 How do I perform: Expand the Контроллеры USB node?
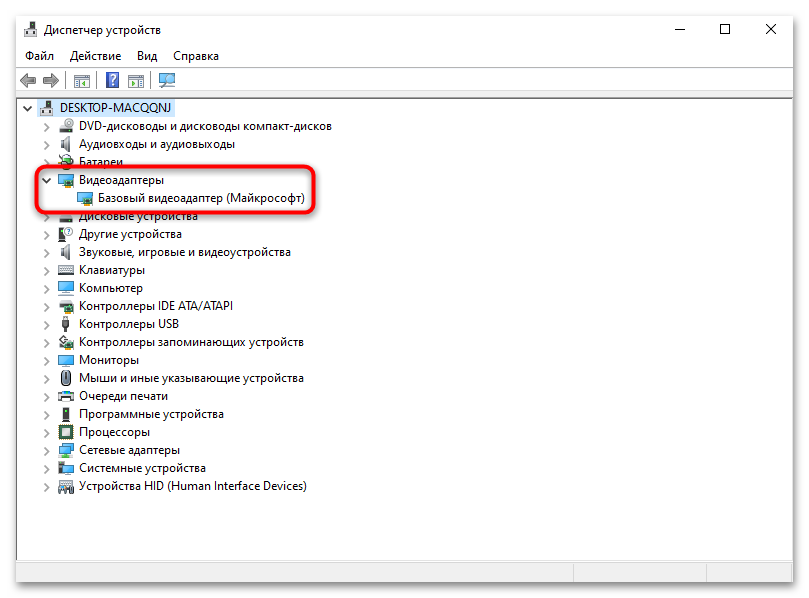[45, 323]
